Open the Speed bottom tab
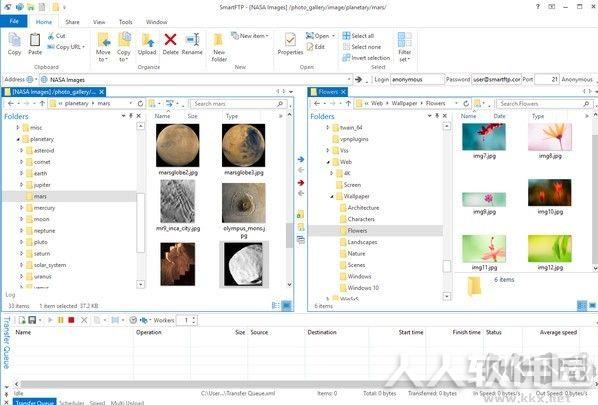The image size is (598, 405). tap(97, 402)
